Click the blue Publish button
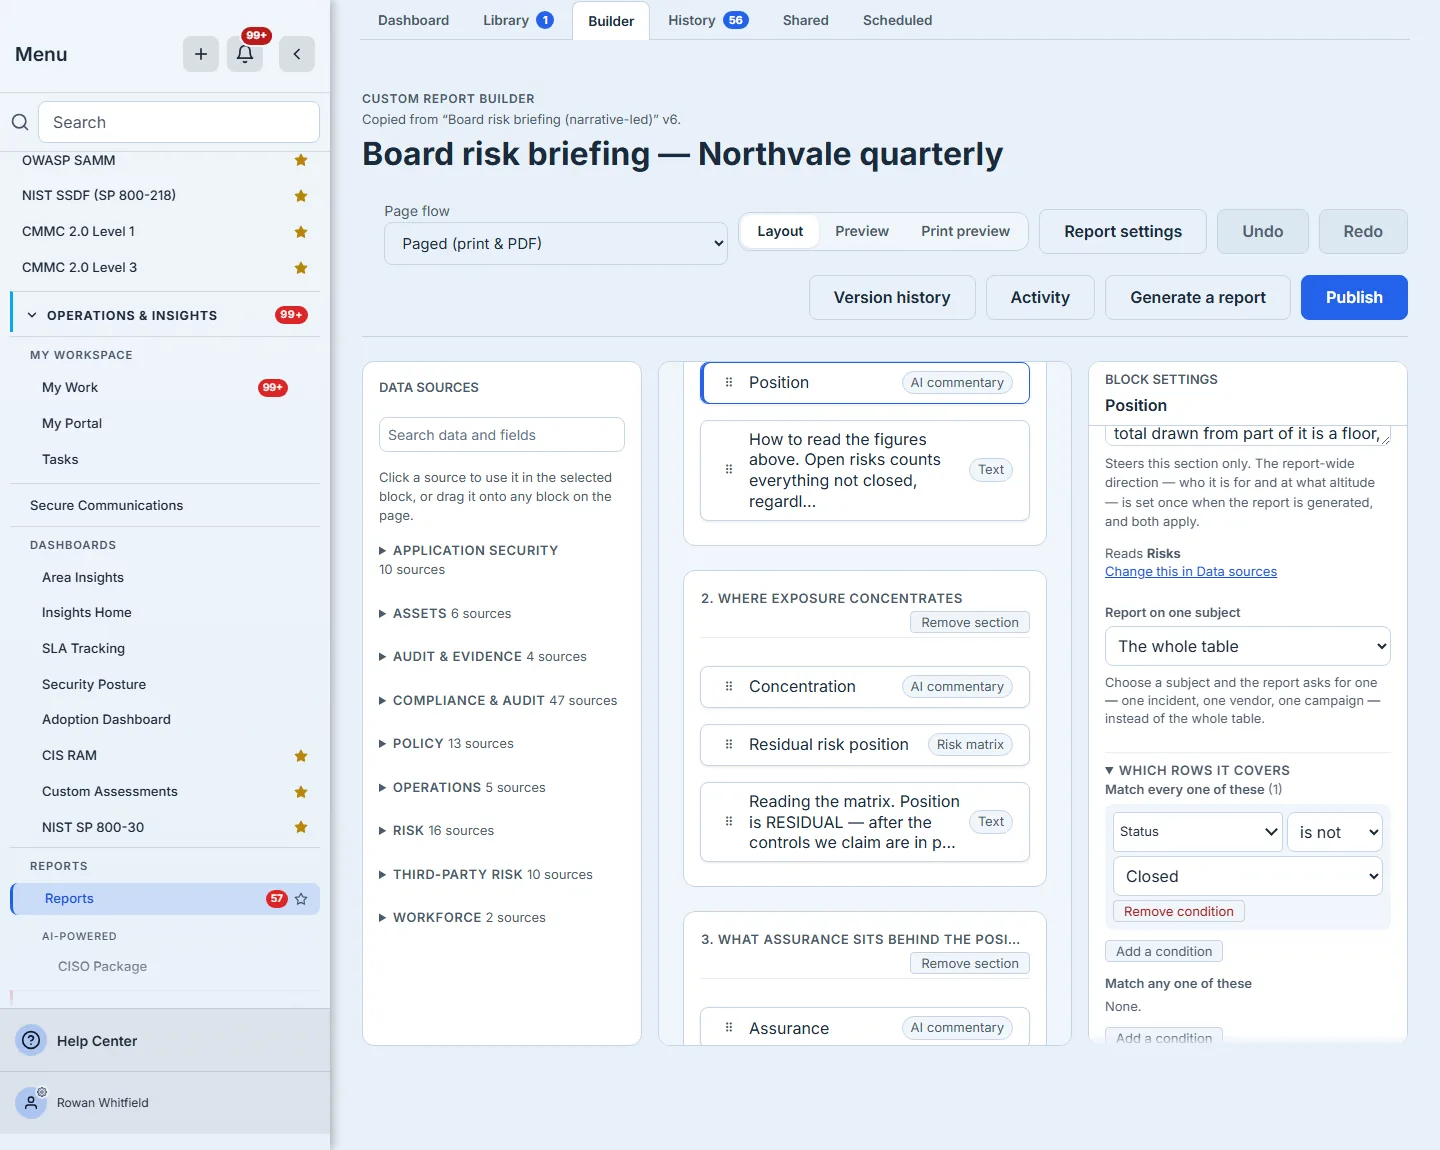 click(1354, 297)
